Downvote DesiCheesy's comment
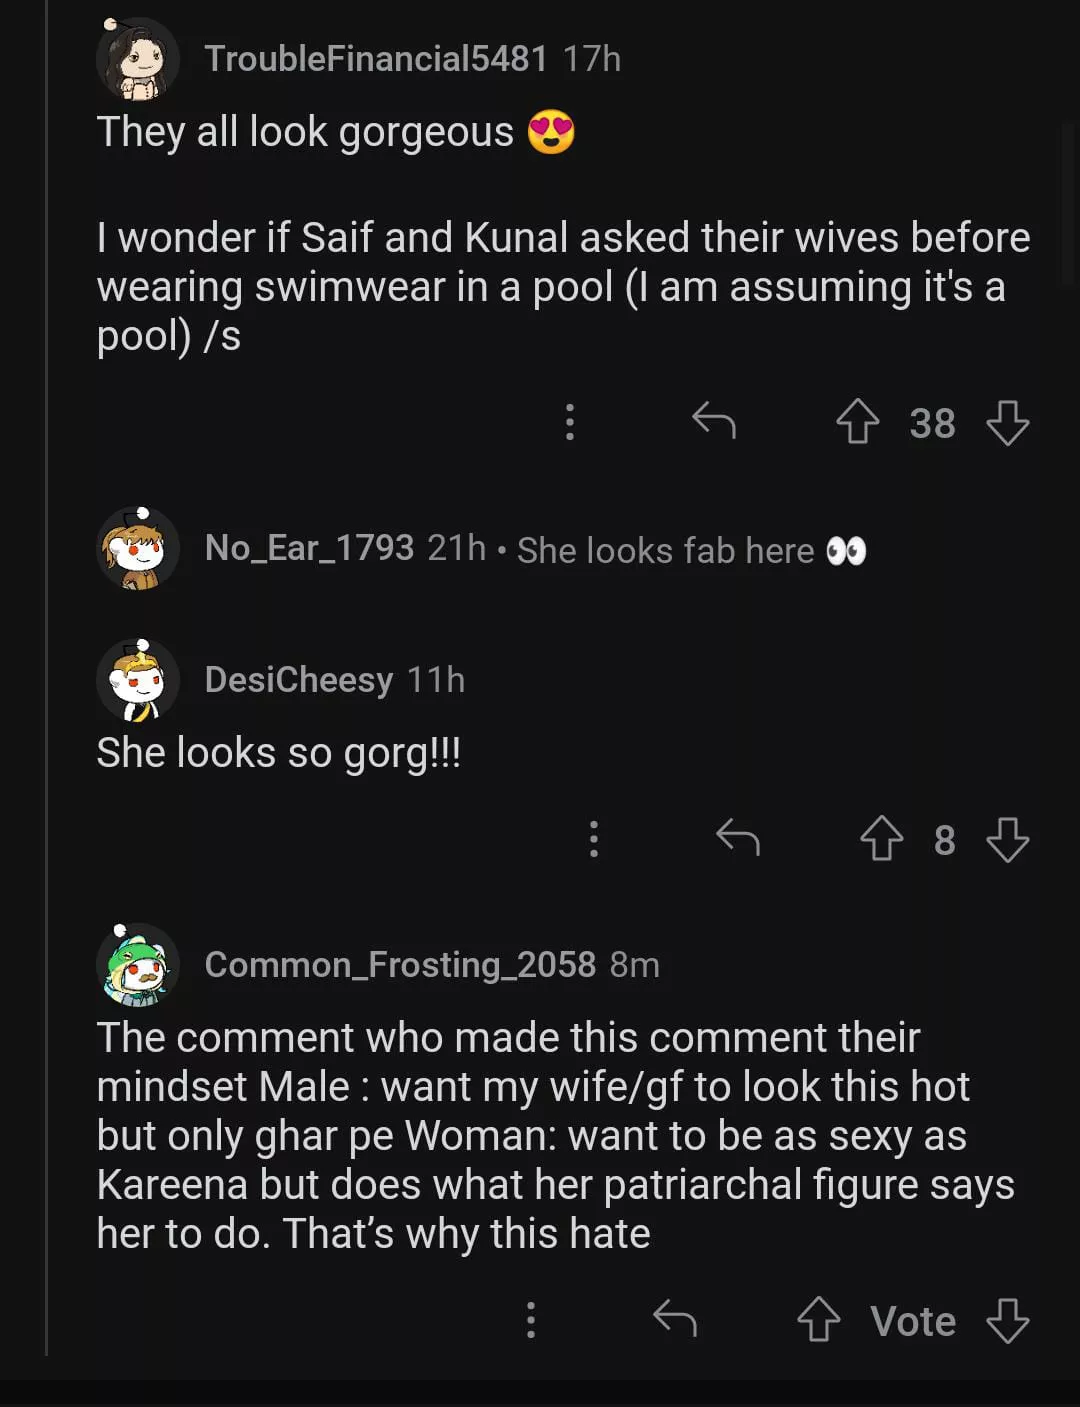Image resolution: width=1080 pixels, height=1407 pixels. point(1007,839)
